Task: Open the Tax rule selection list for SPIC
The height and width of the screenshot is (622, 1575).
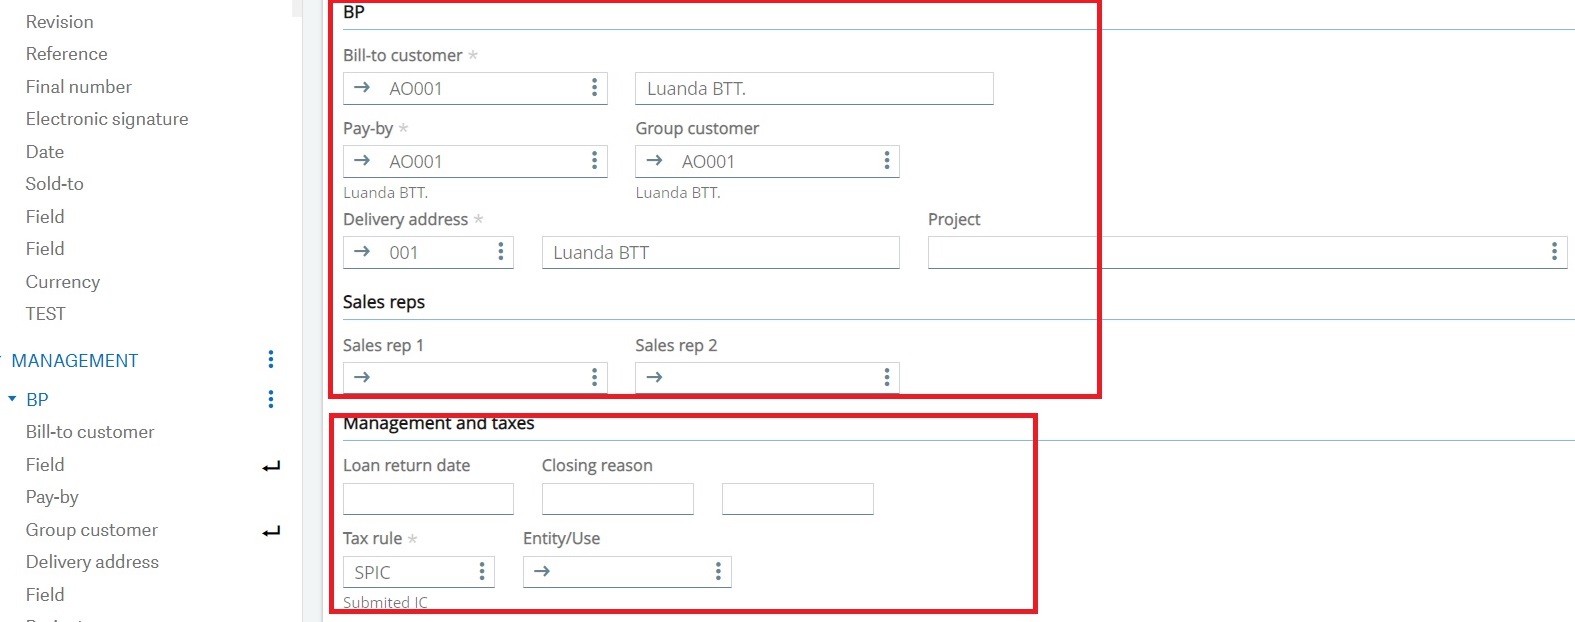Action: coord(479,571)
